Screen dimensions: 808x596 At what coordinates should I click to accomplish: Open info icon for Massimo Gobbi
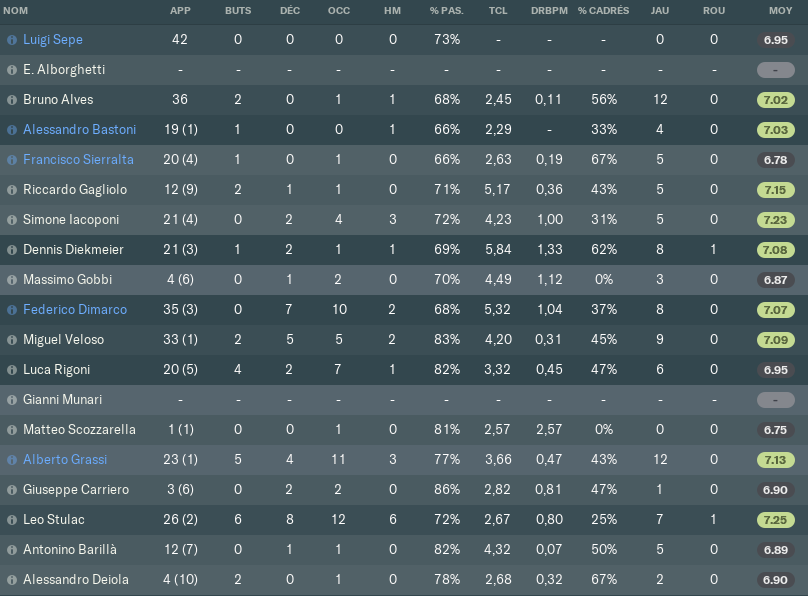pos(12,280)
